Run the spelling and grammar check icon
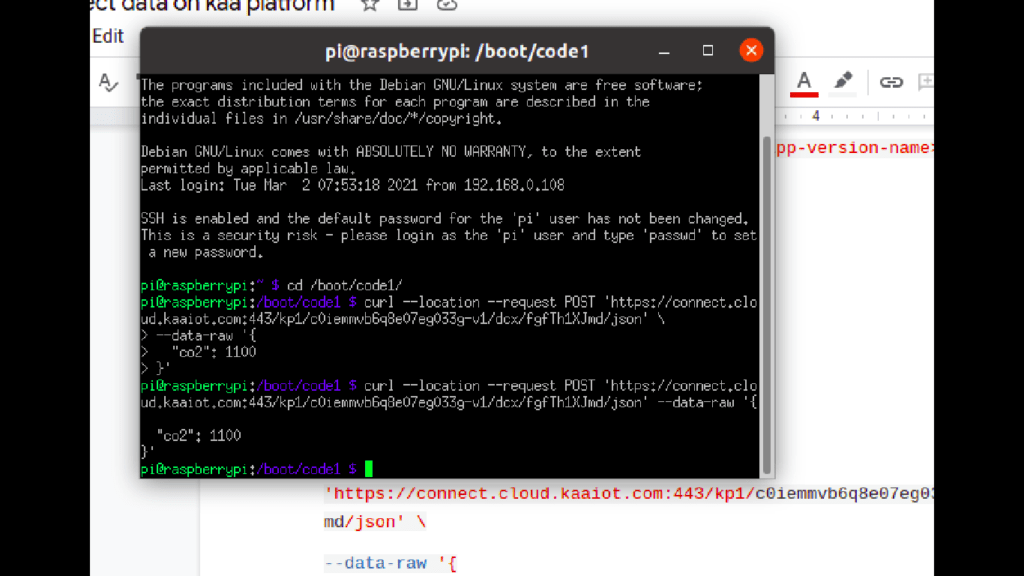Image resolution: width=1024 pixels, height=576 pixels. [x=109, y=83]
